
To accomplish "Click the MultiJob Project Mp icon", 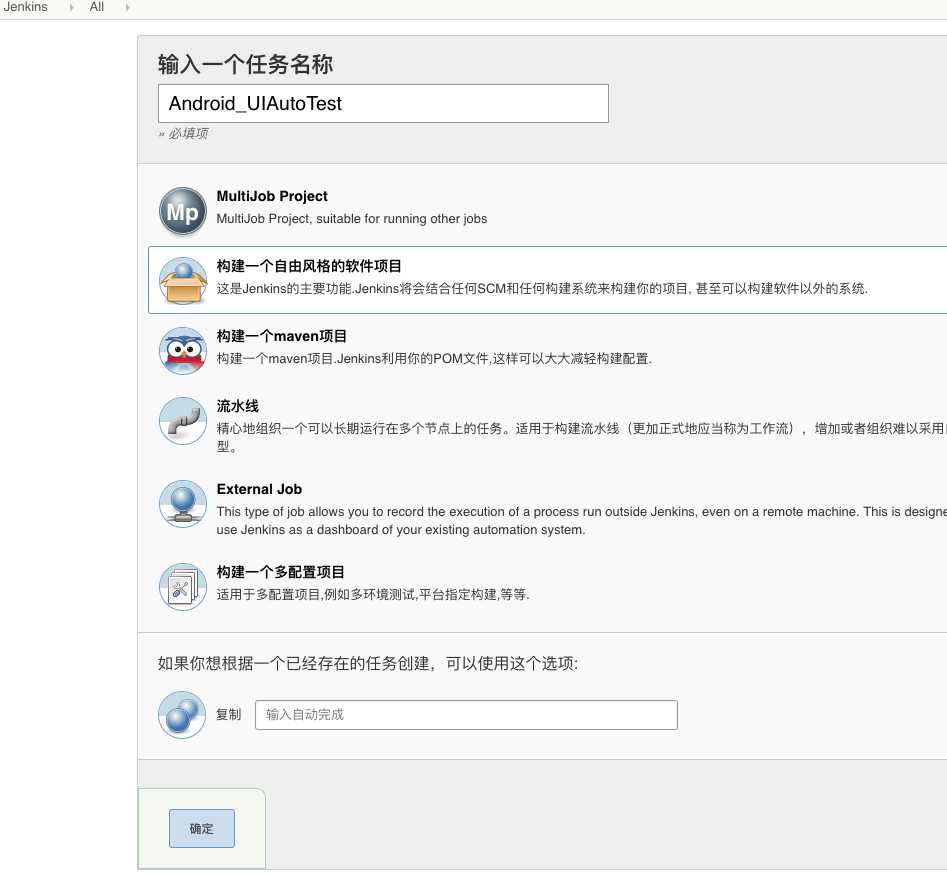I will 183,211.
